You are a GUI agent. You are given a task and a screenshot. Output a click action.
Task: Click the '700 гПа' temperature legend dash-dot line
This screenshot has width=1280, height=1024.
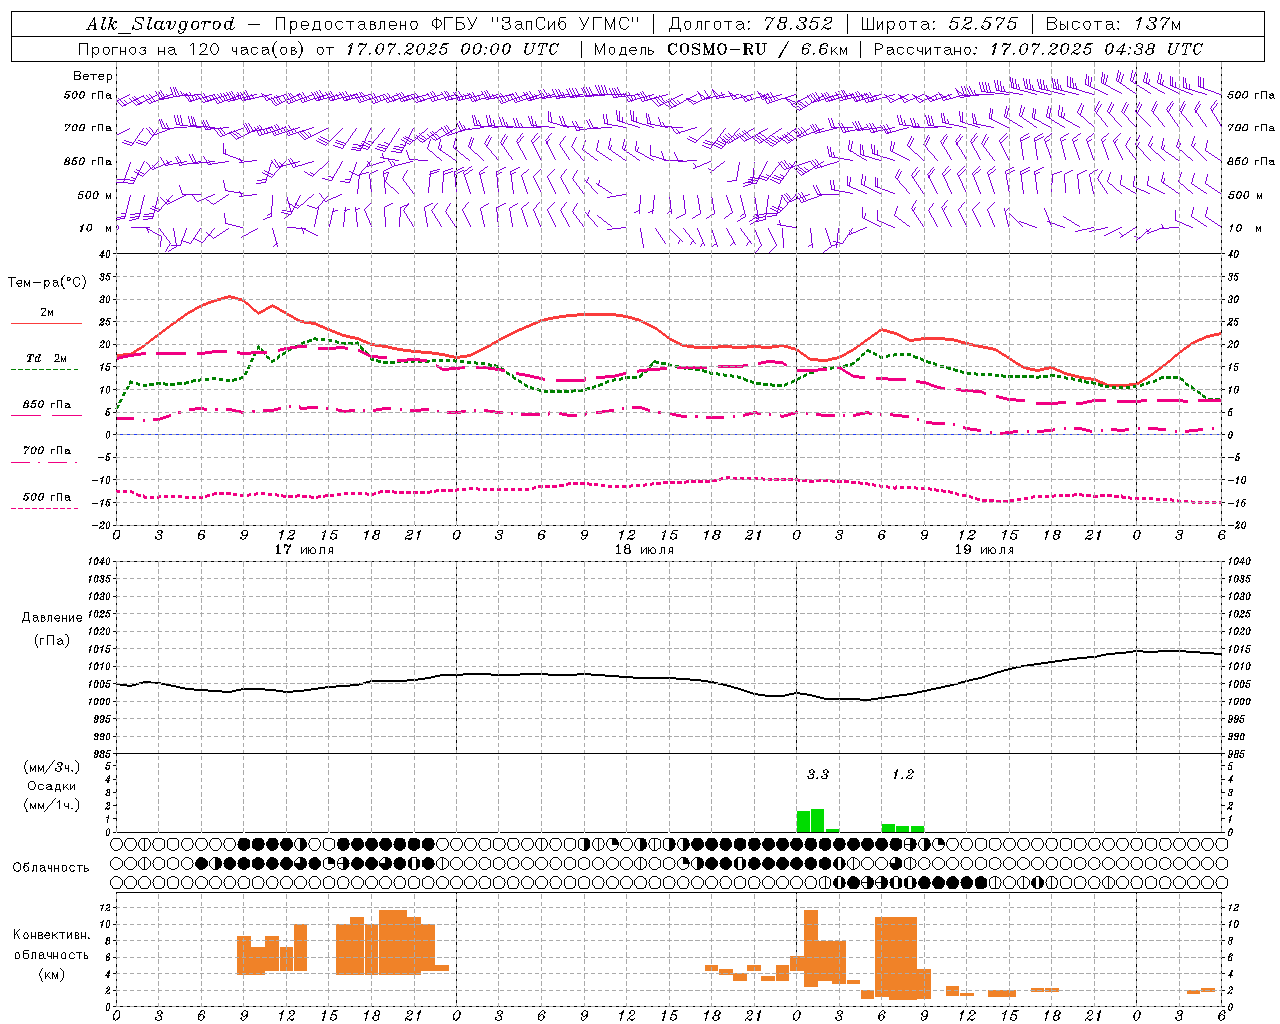tap(44, 462)
